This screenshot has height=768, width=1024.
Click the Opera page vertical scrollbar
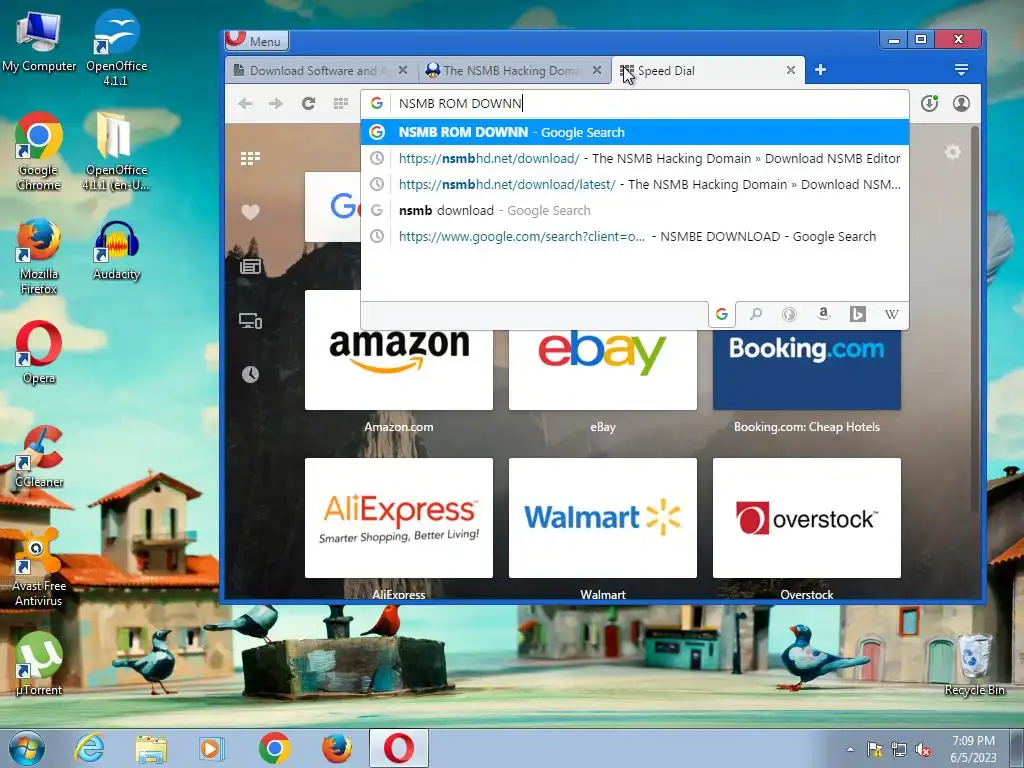[975, 320]
